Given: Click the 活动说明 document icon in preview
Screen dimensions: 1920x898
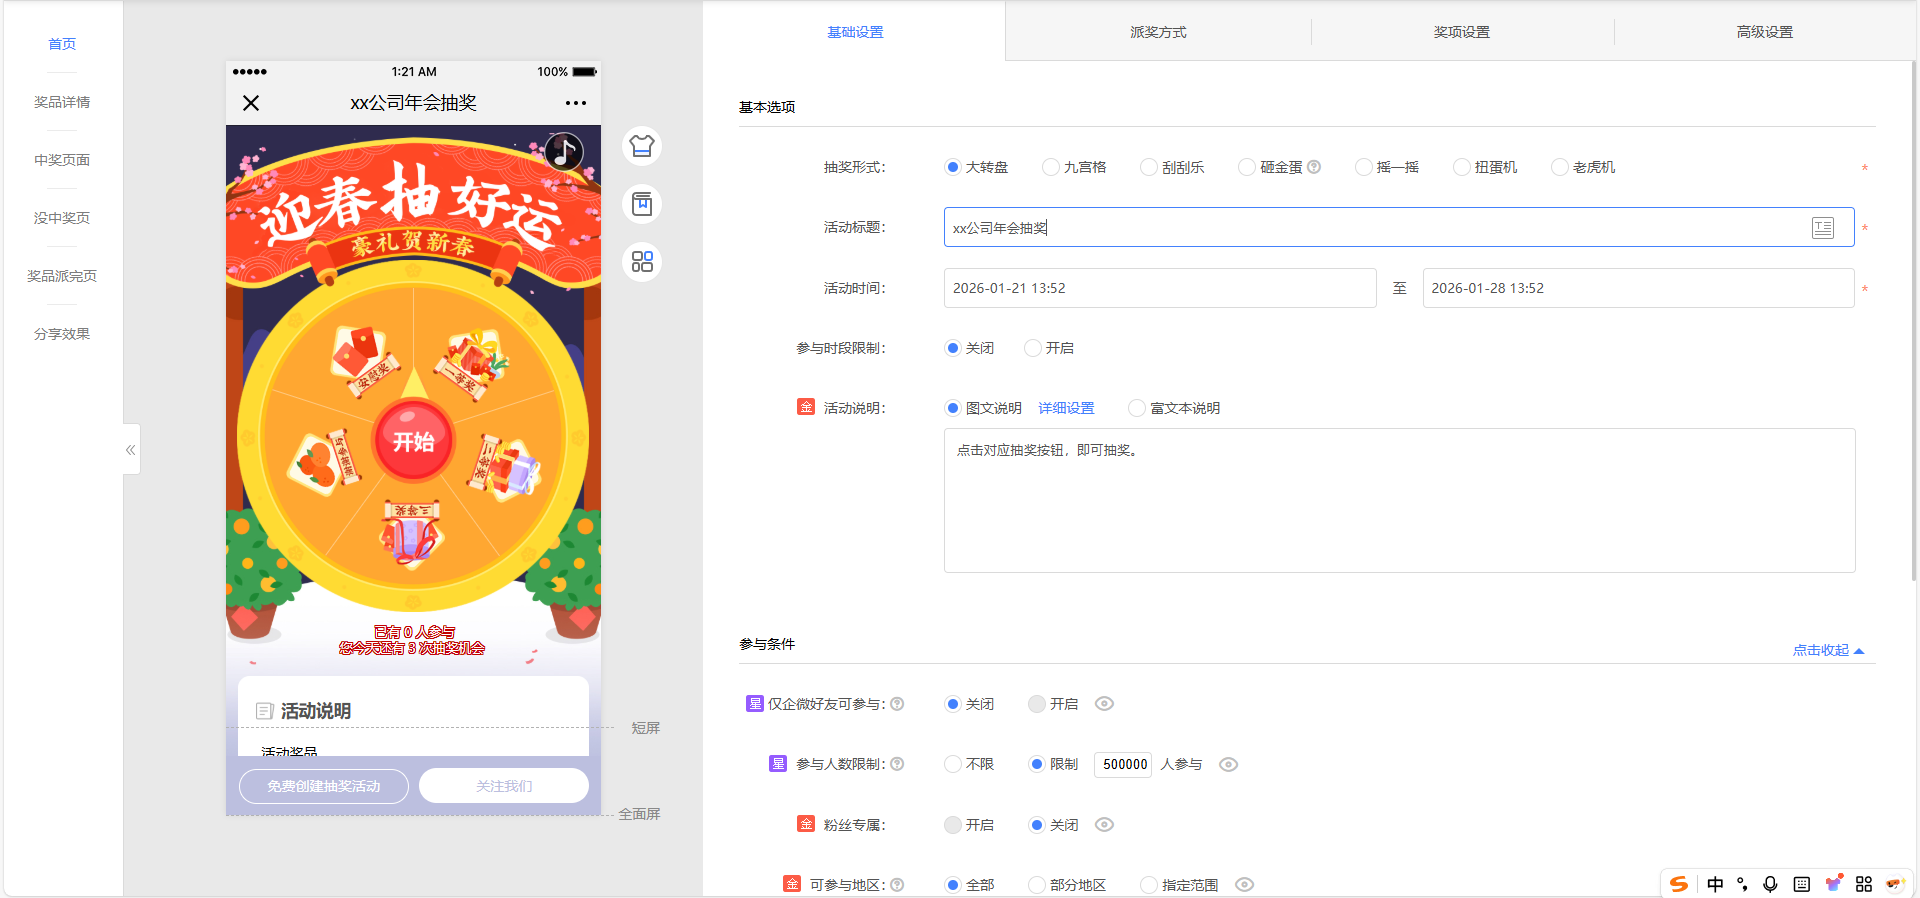Looking at the screenshot, I should 265,711.
